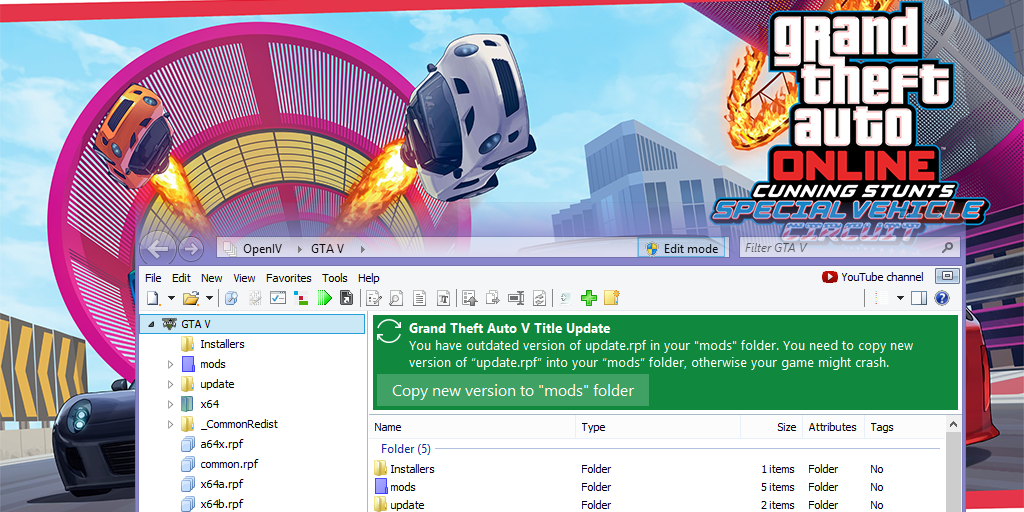Click GTA V in the address breadcrumb
This screenshot has height=512, width=1024.
pyautogui.click(x=327, y=249)
